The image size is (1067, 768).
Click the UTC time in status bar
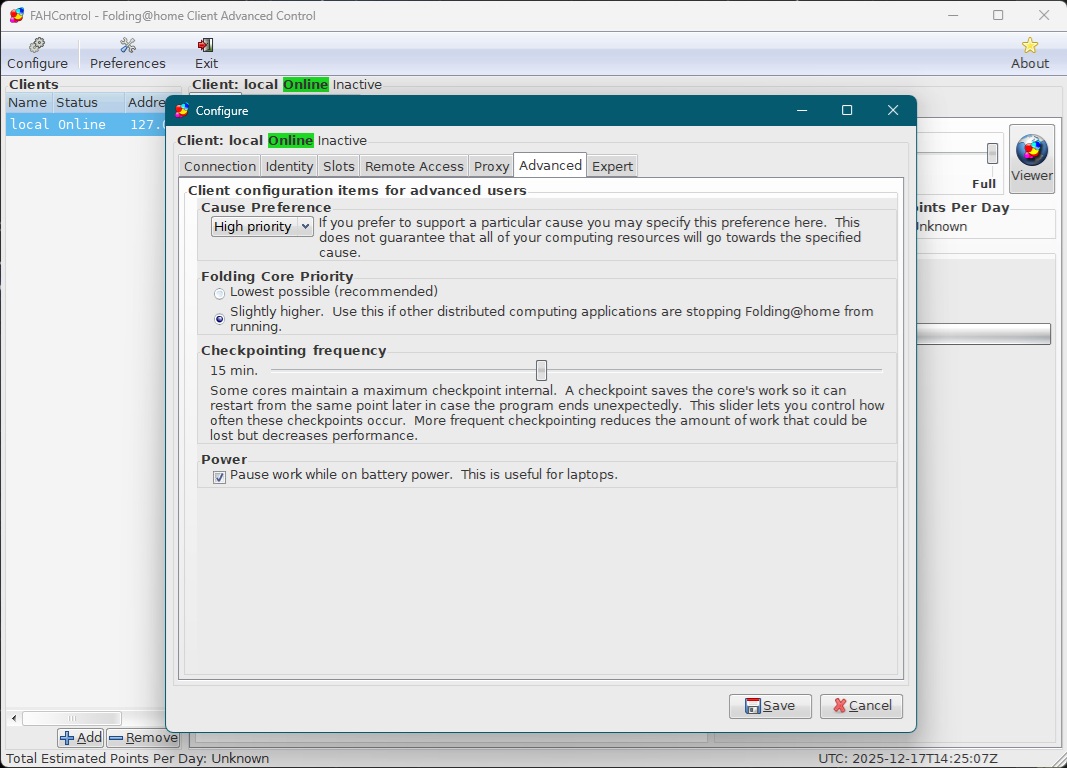coord(908,758)
